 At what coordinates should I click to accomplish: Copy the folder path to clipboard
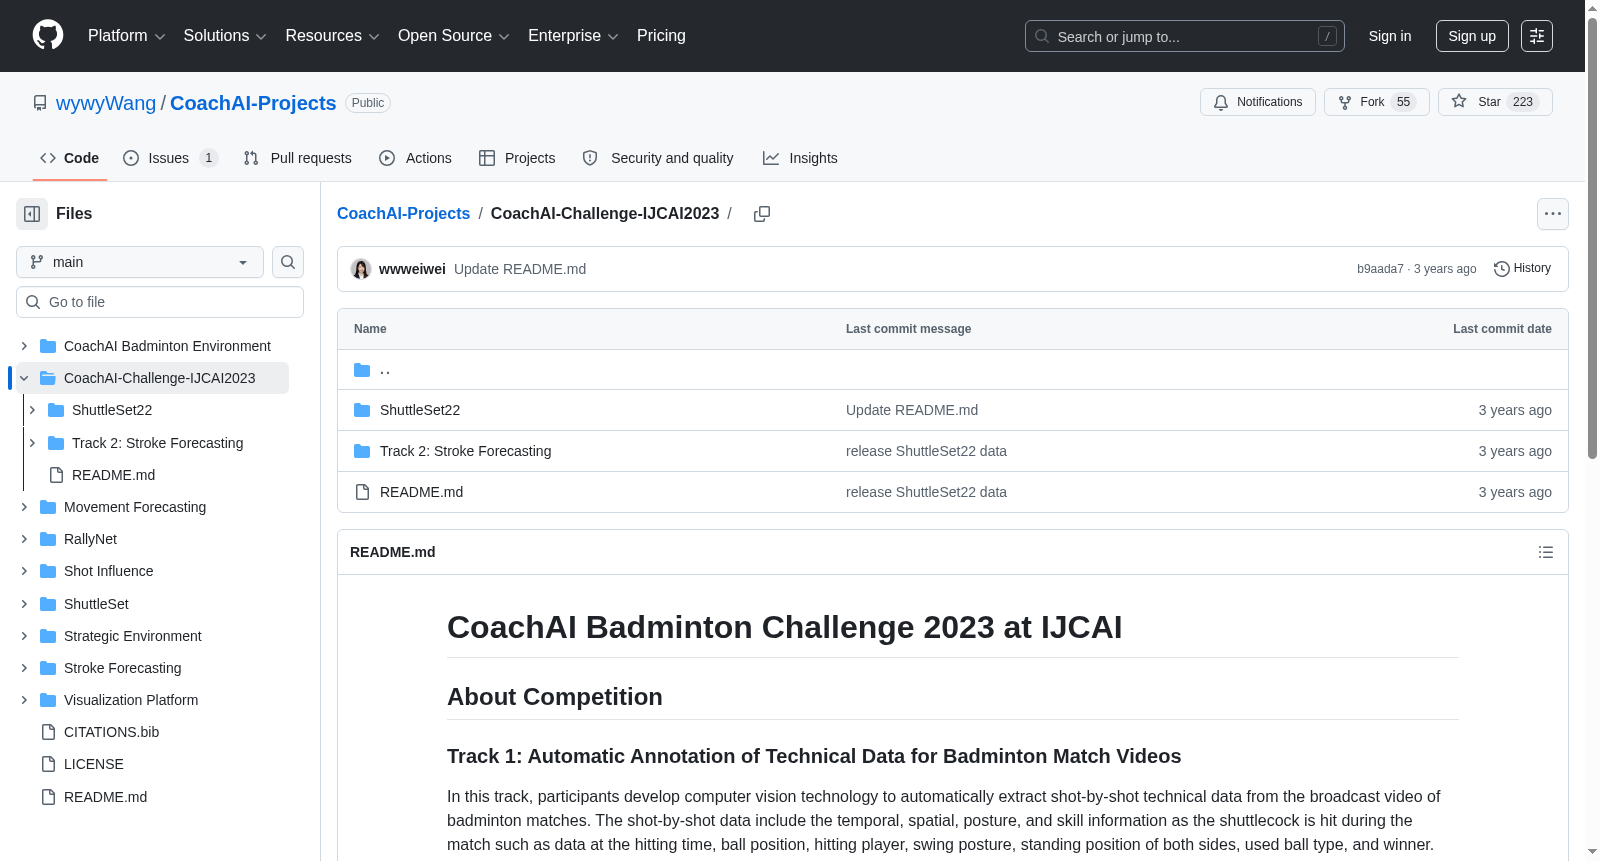pos(762,214)
